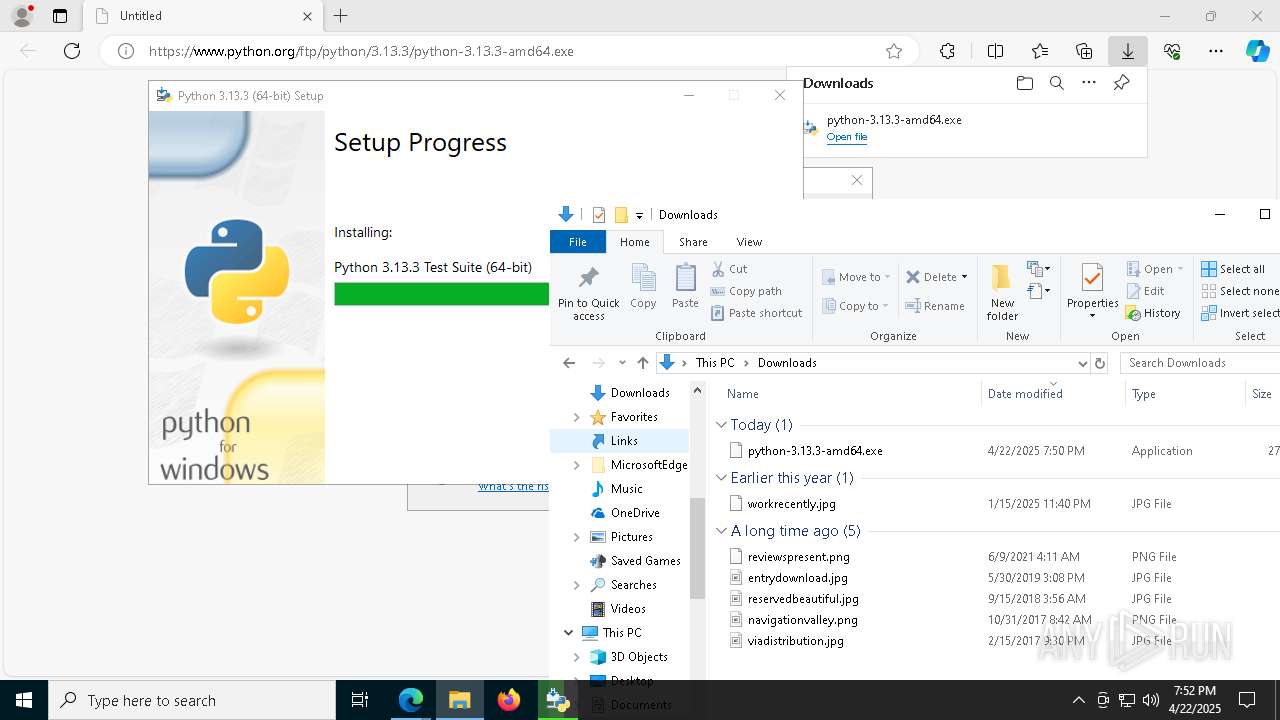Click Paste in Explorer ribbon
This screenshot has width=1280, height=720.
(685, 286)
